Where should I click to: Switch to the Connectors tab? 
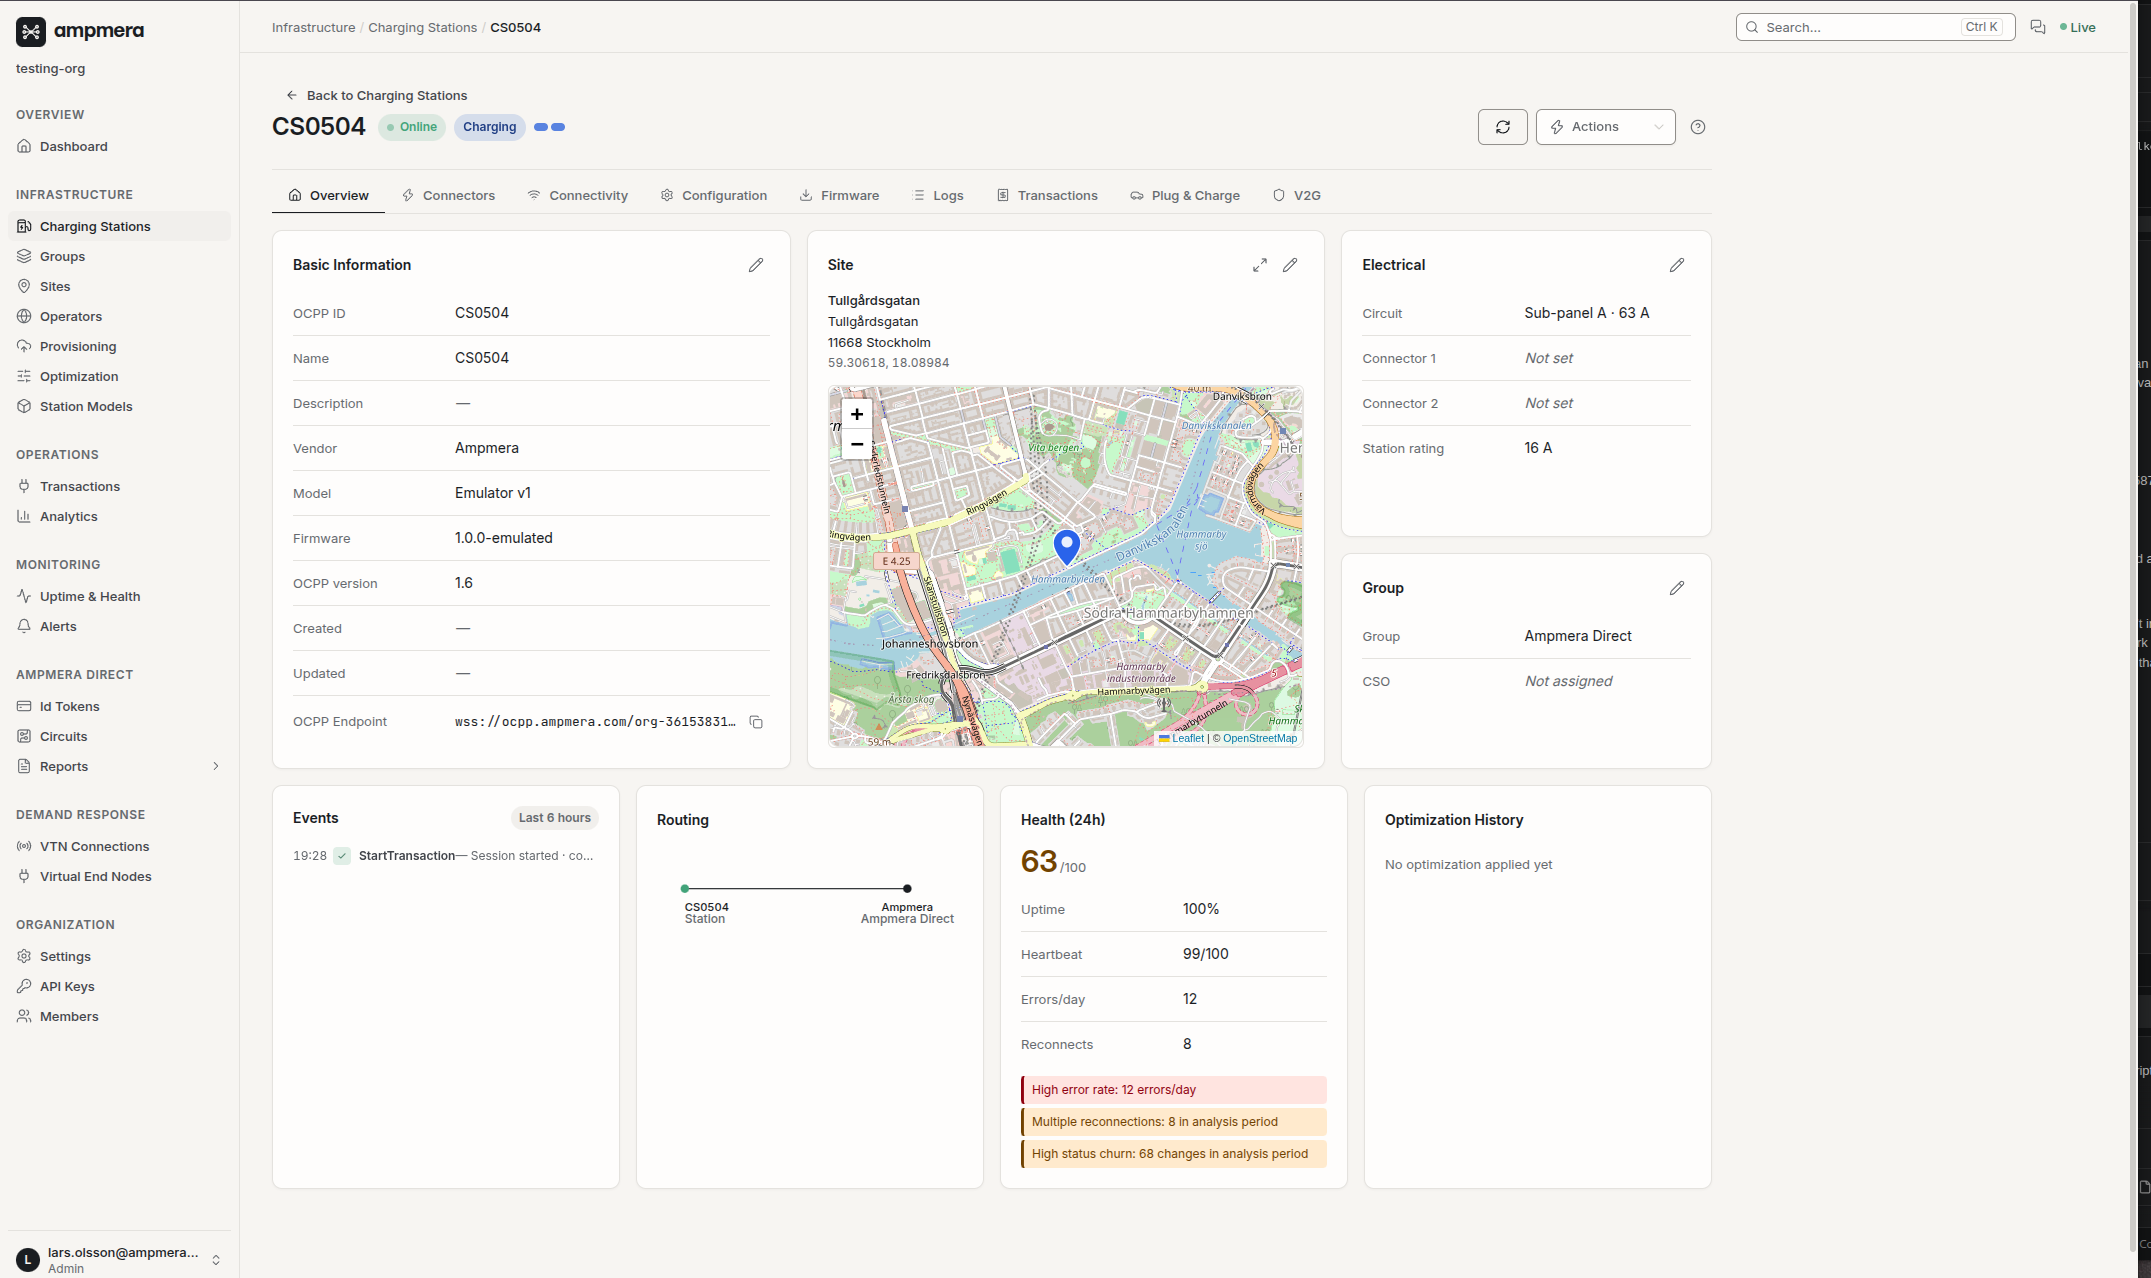pos(448,195)
